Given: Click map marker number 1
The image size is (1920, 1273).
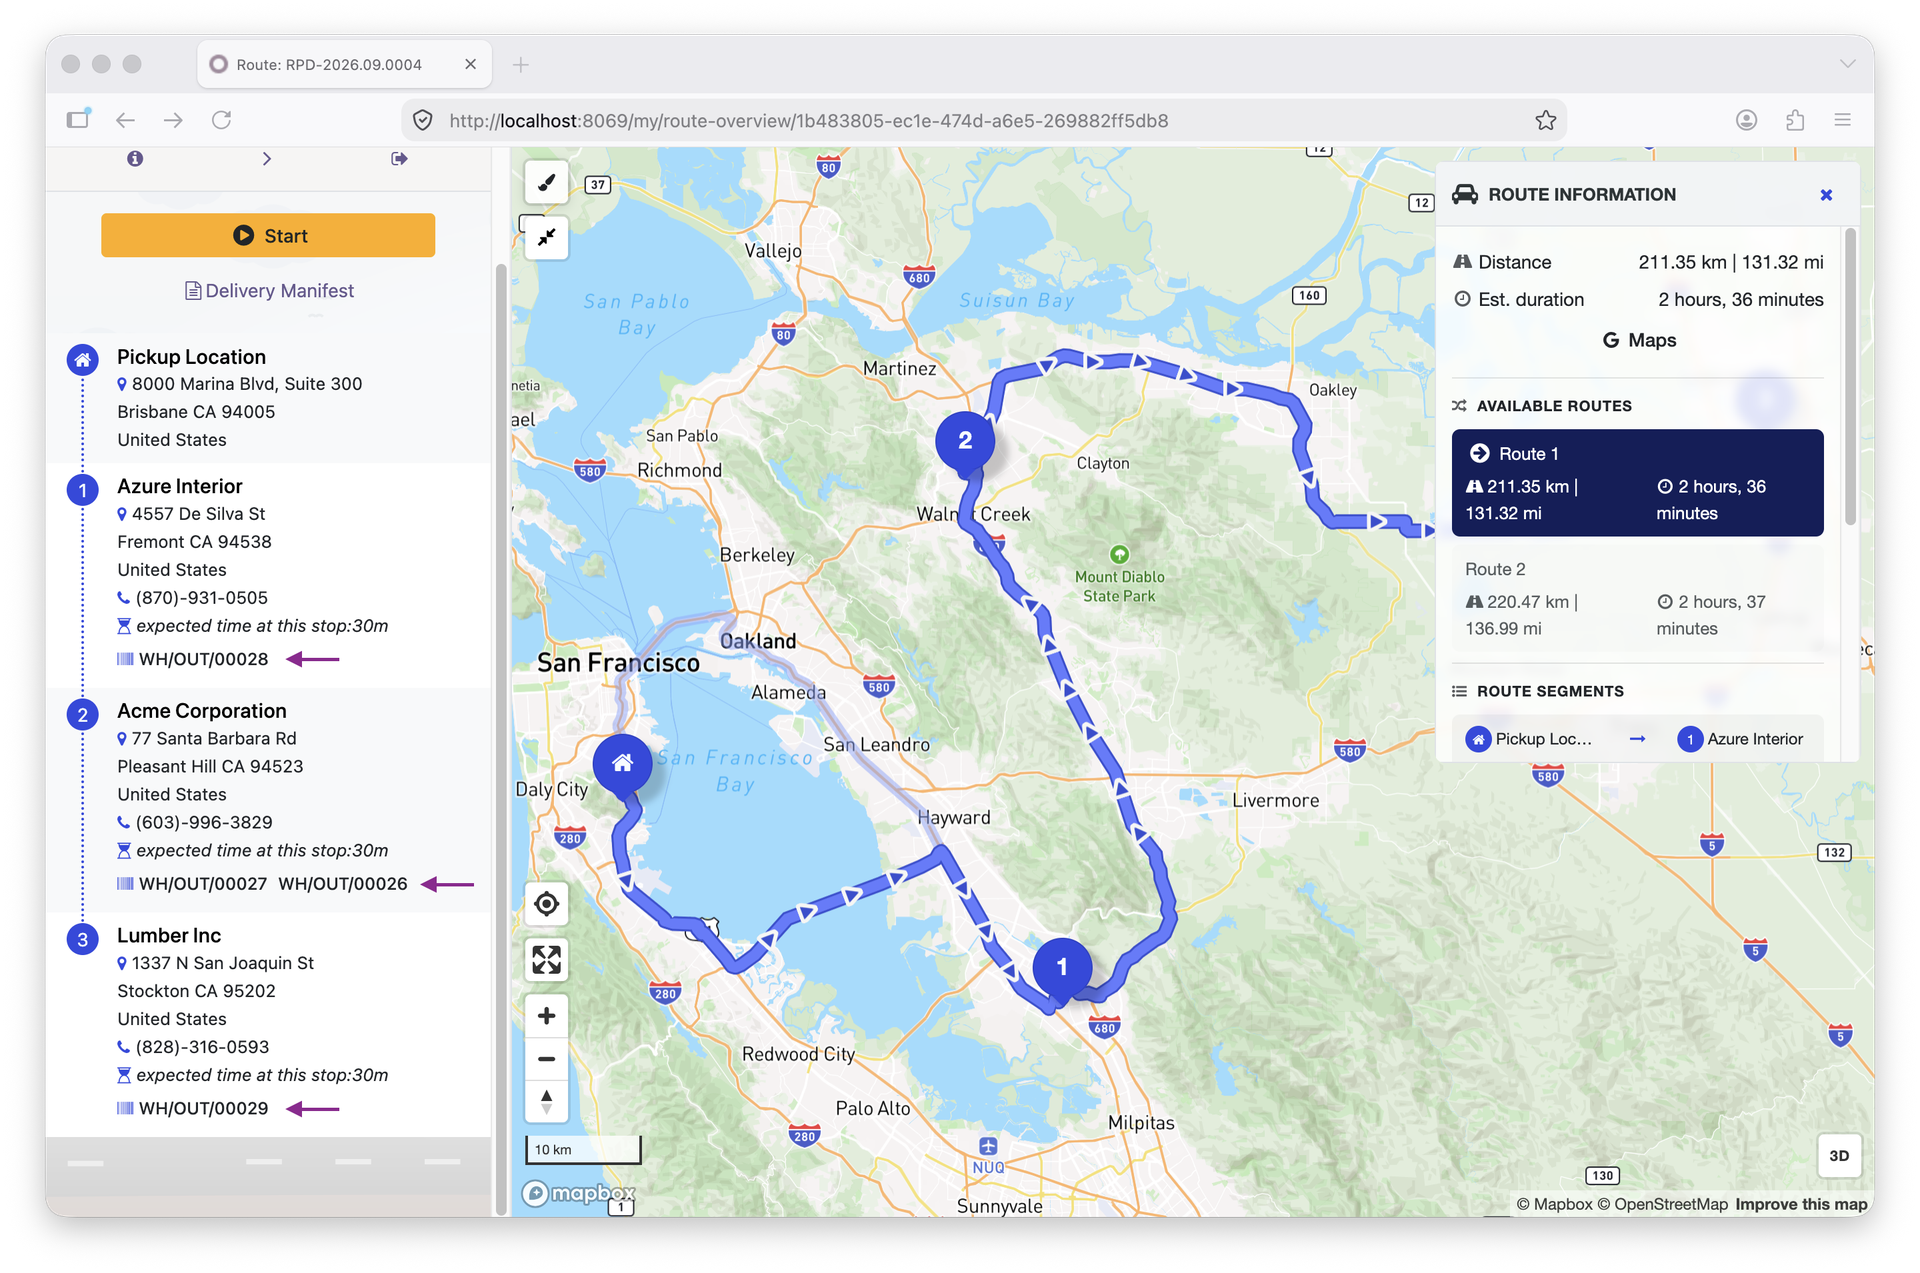Looking at the screenshot, I should click(x=1062, y=968).
